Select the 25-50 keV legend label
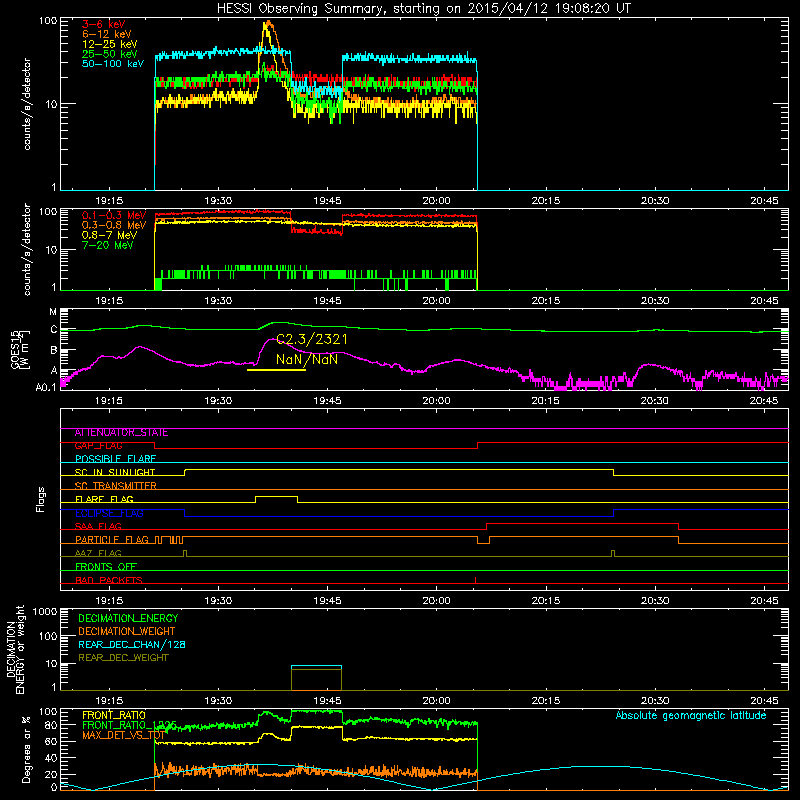 coord(109,54)
